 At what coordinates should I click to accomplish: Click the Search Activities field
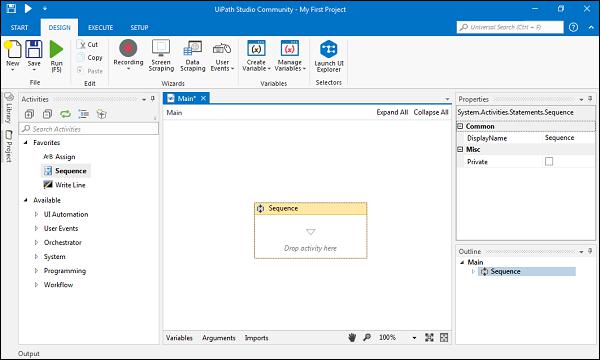(x=89, y=129)
